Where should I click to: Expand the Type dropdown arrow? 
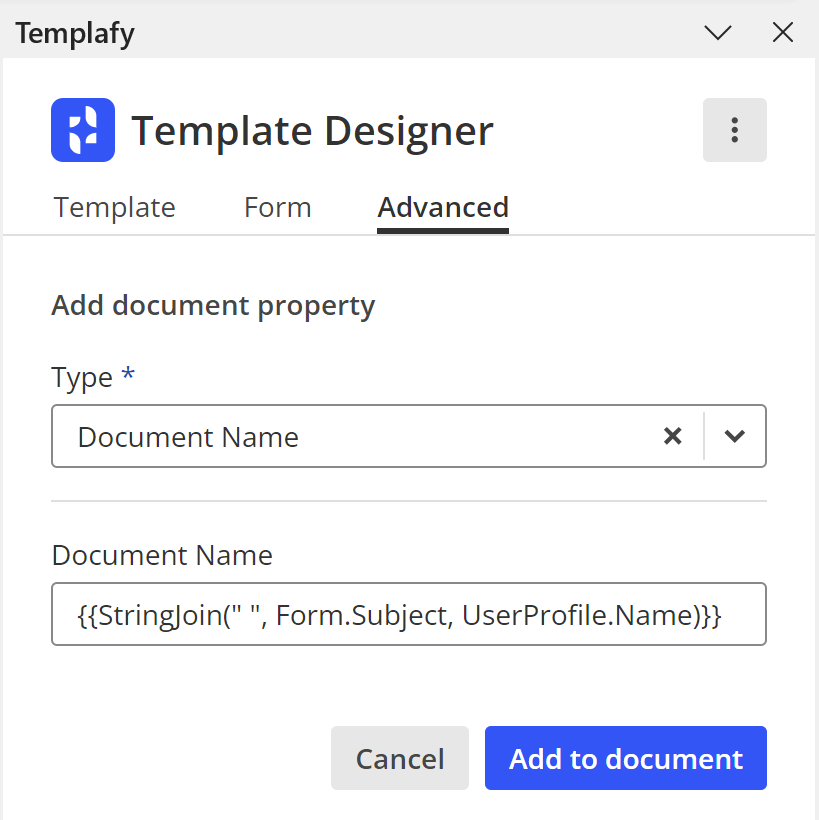click(734, 436)
